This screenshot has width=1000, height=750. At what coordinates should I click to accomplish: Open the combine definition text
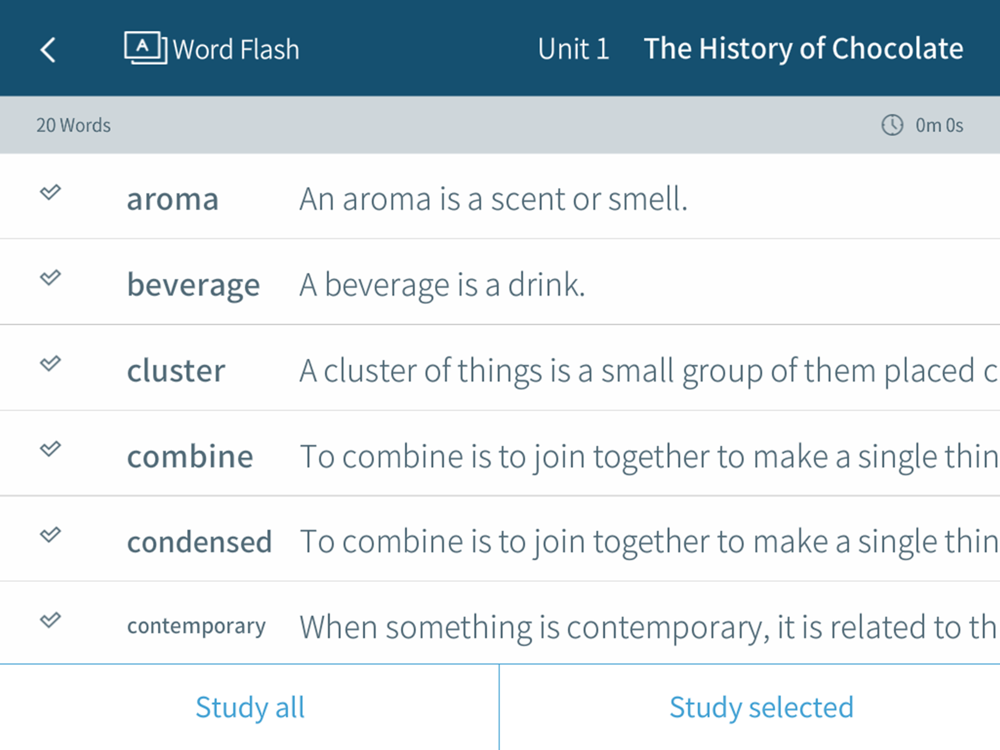tap(649, 457)
